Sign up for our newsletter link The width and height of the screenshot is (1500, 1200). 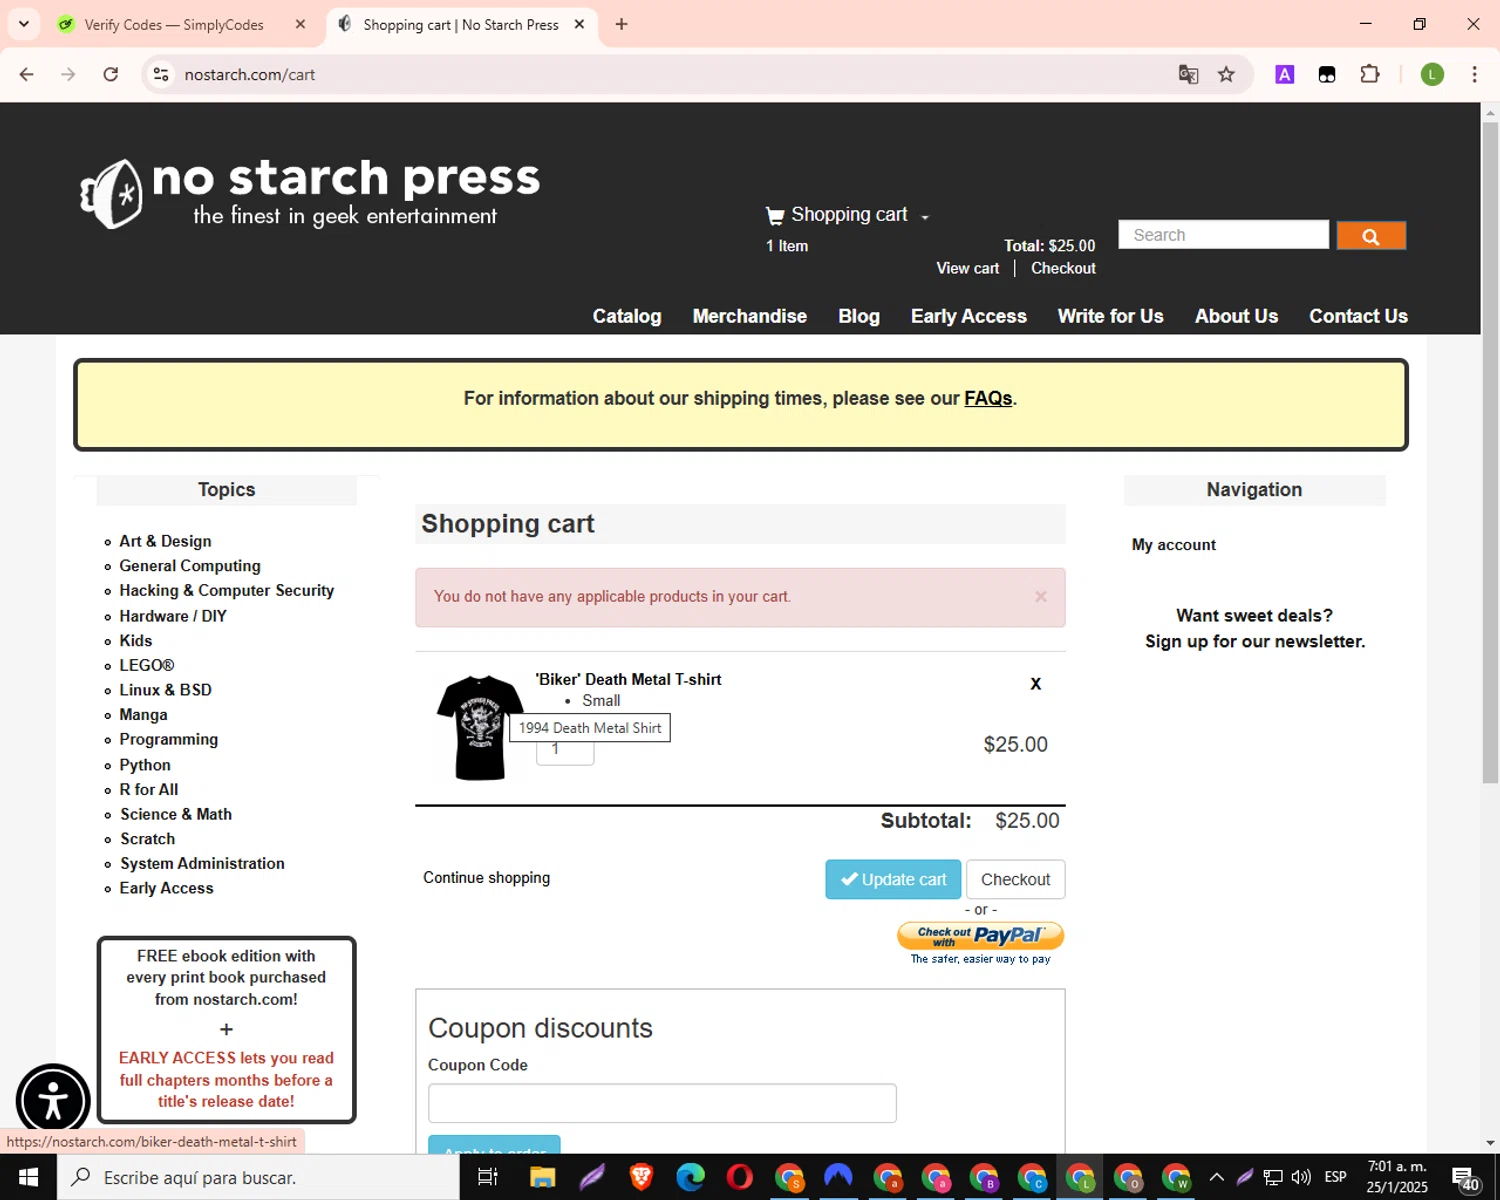(1255, 642)
